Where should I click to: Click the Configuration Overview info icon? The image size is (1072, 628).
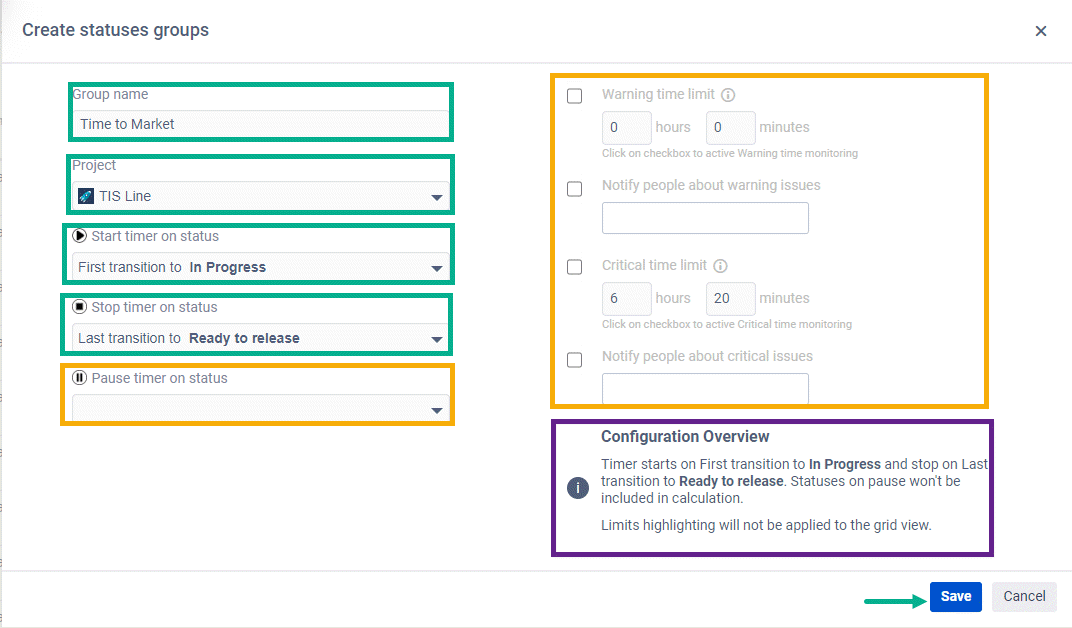pos(578,488)
